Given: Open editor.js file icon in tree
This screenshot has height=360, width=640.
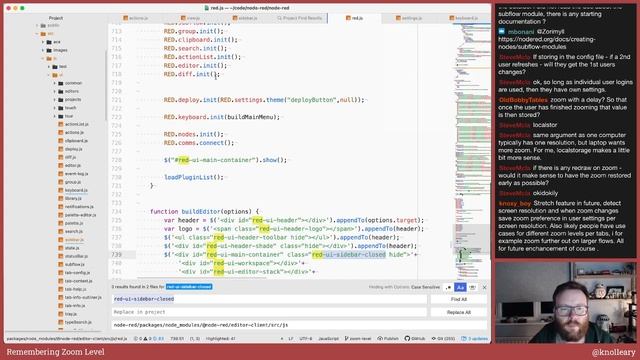Looking at the screenshot, I should tap(61, 166).
